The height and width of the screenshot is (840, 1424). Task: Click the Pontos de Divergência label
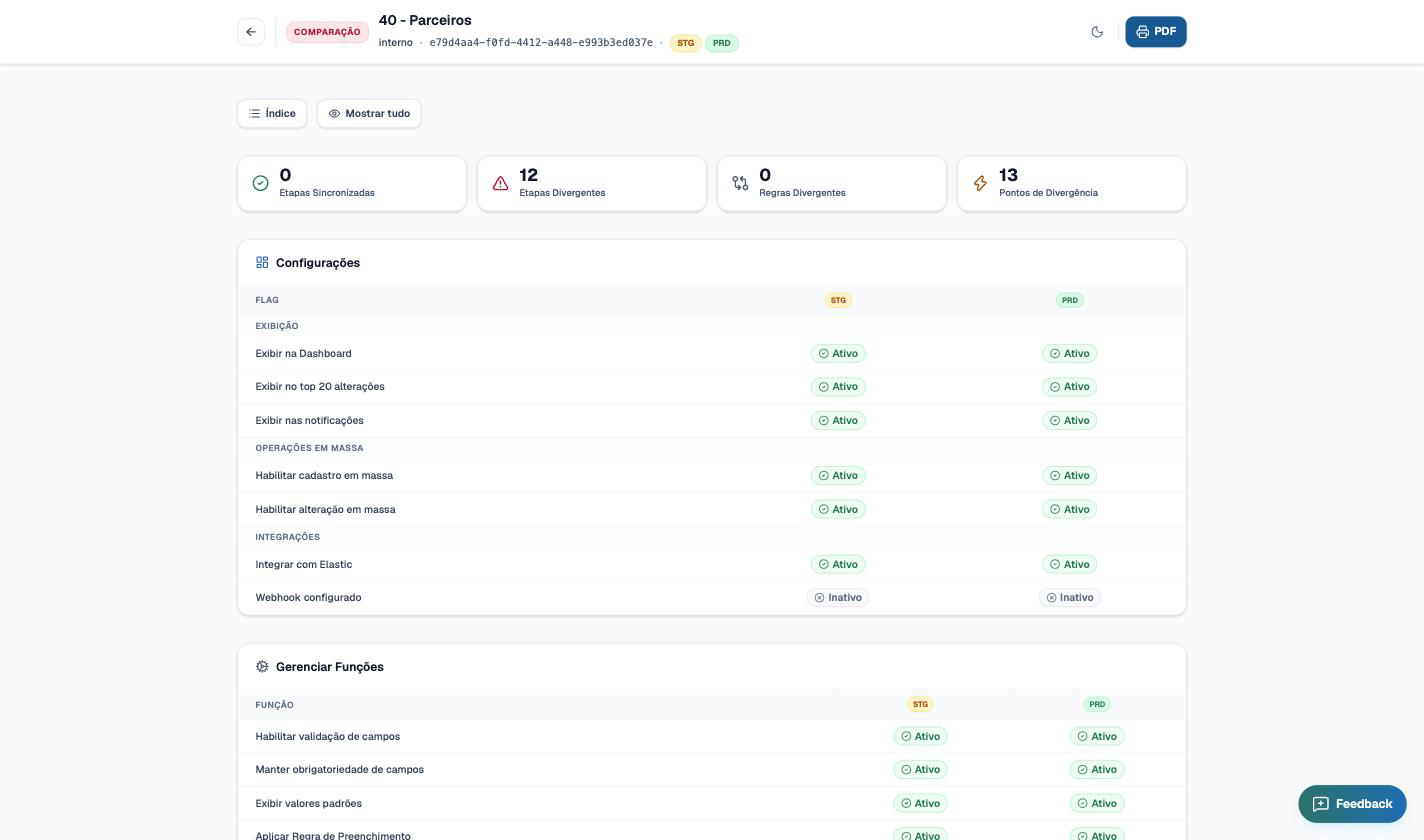[1048, 193]
